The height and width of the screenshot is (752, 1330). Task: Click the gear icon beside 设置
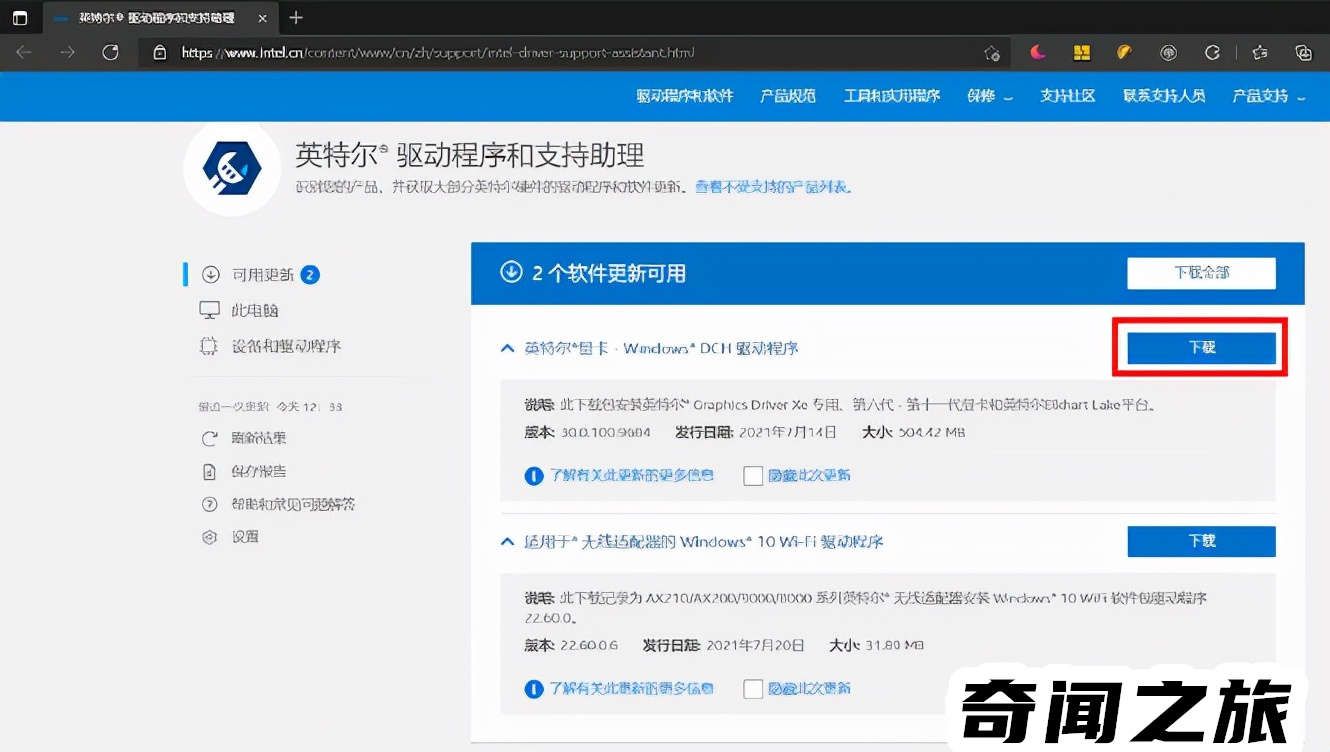[x=210, y=537]
